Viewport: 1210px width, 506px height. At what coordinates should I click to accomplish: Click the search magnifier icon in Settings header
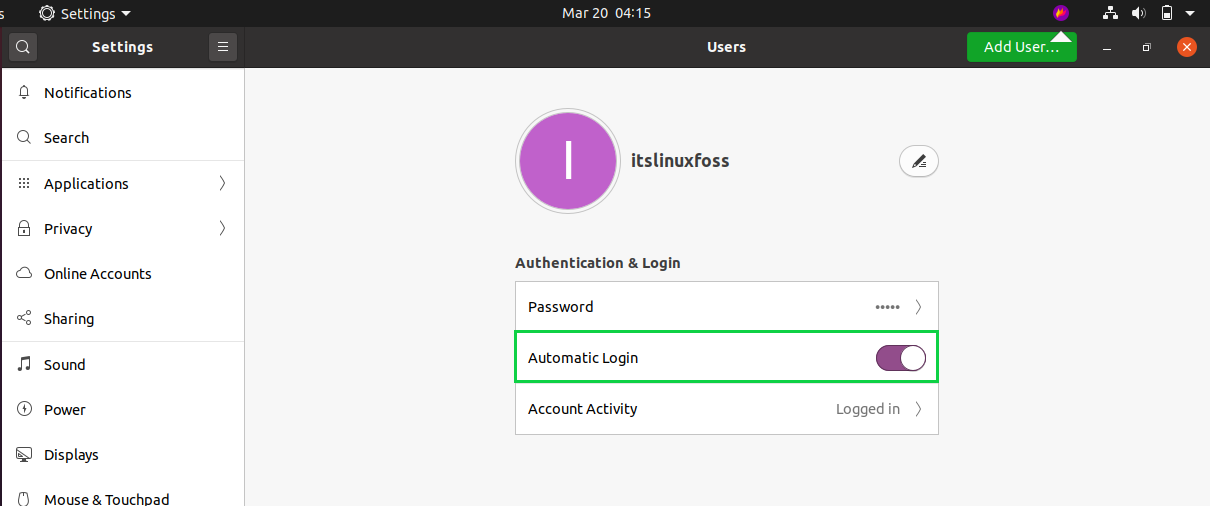(23, 47)
